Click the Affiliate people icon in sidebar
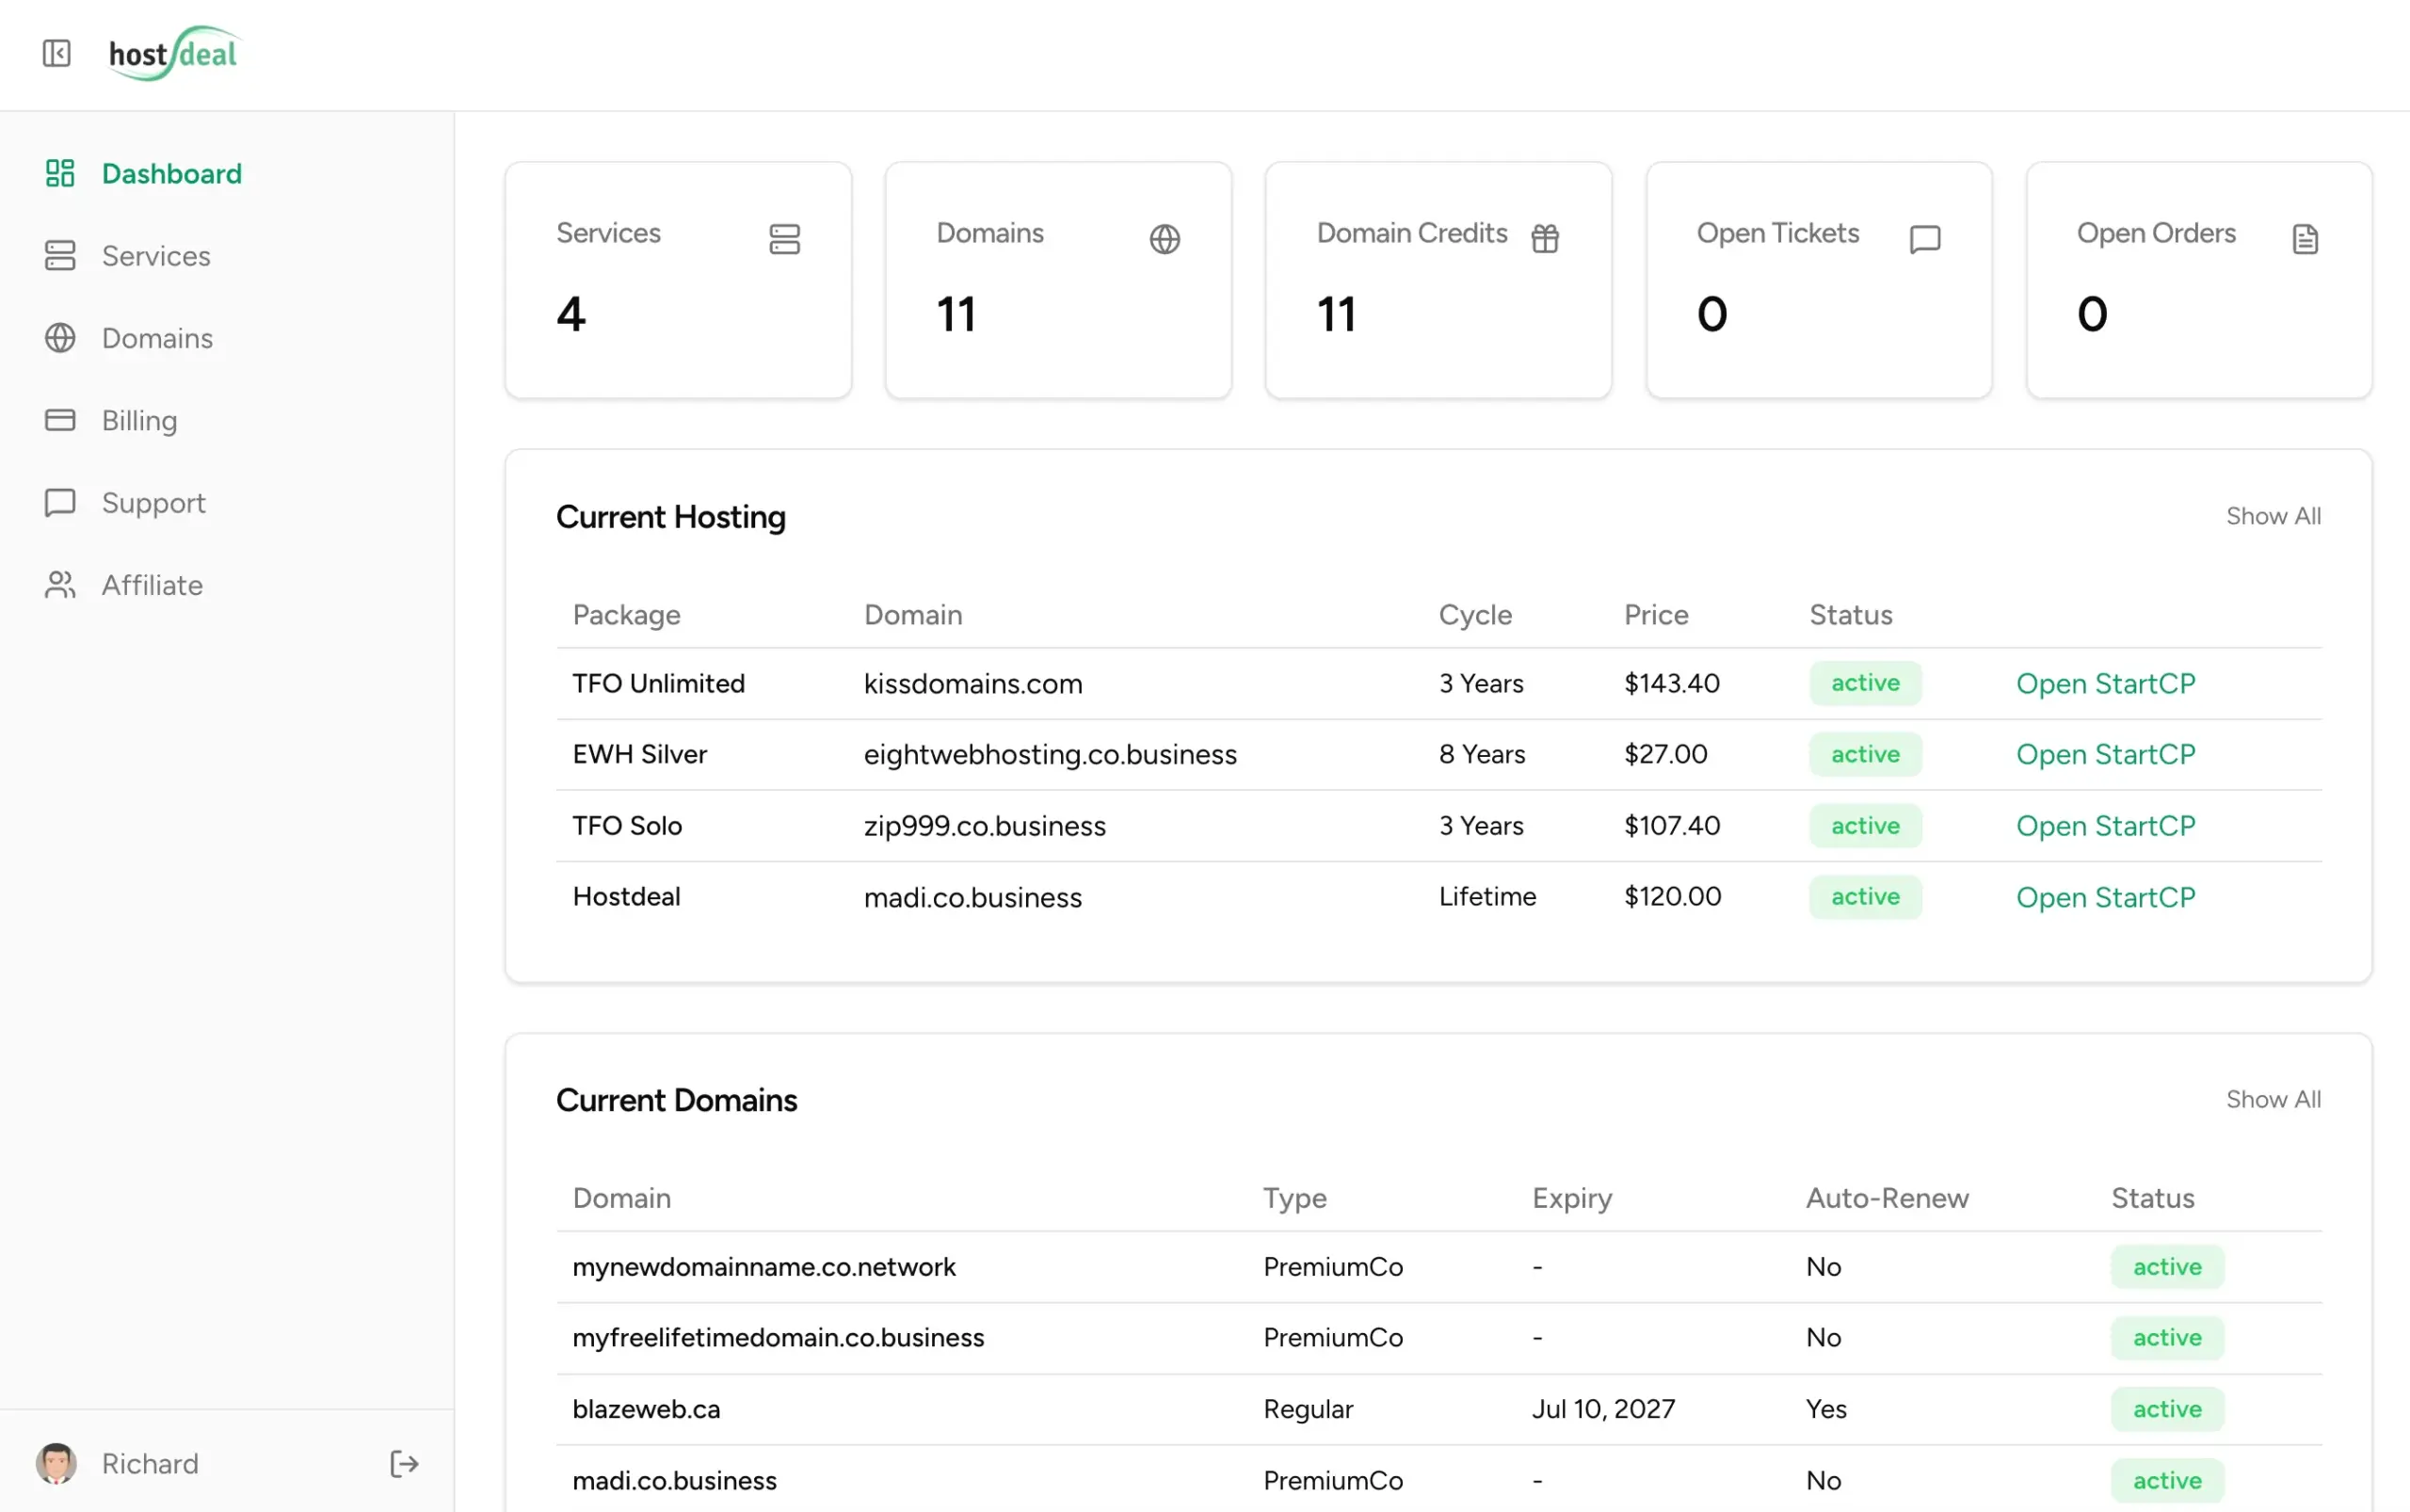 click(60, 585)
